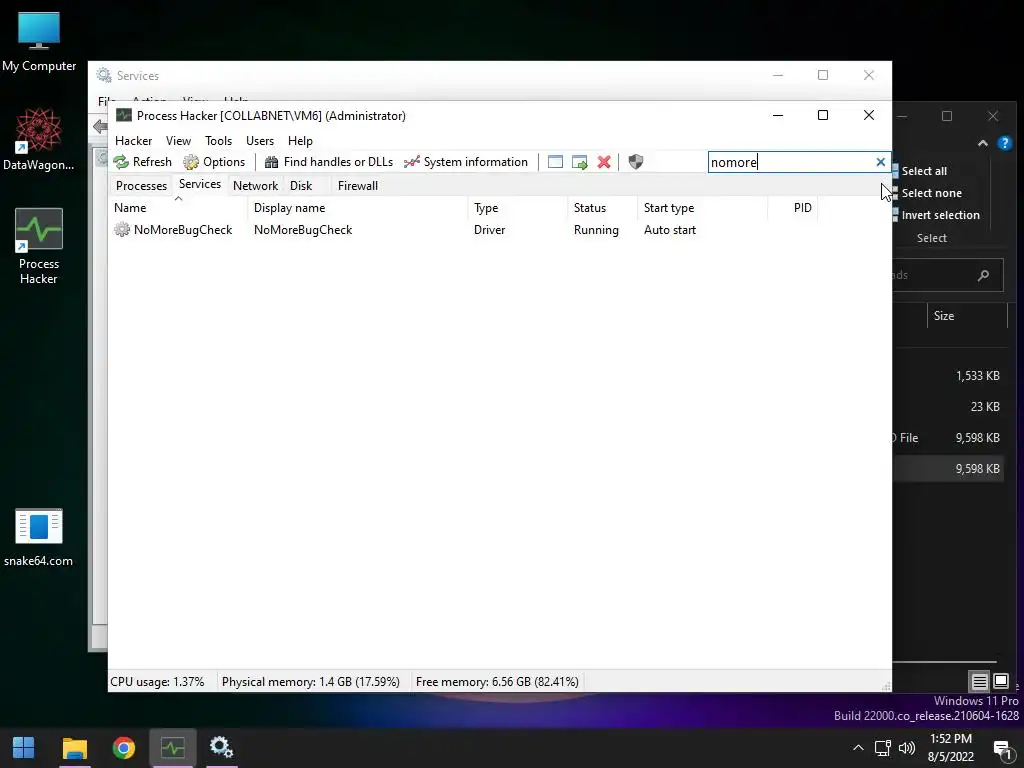
Task: Open Find handles or DLLs
Action: pyautogui.click(x=328, y=162)
